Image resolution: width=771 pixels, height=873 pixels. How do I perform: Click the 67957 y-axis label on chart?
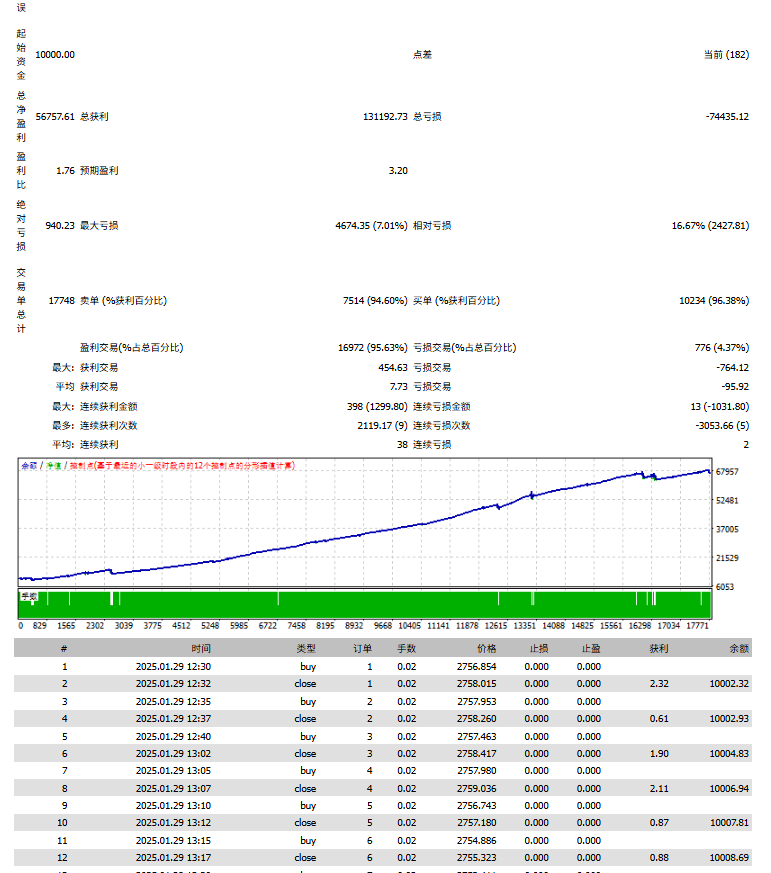(x=727, y=472)
